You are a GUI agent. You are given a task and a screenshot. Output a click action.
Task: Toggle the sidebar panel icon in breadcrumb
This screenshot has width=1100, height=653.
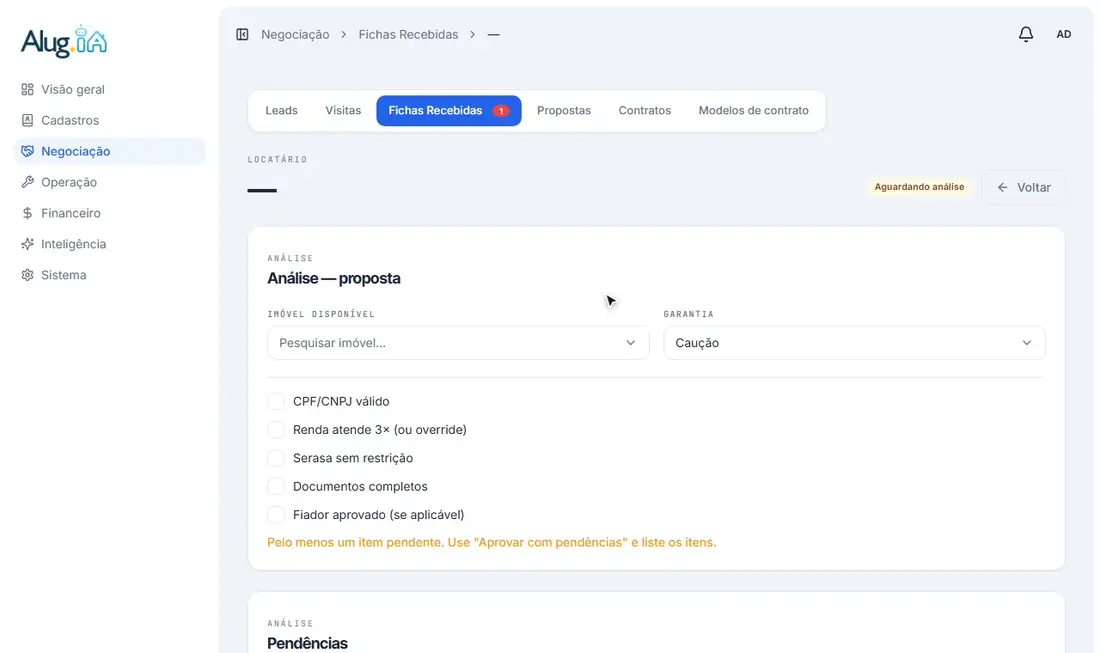pyautogui.click(x=242, y=34)
